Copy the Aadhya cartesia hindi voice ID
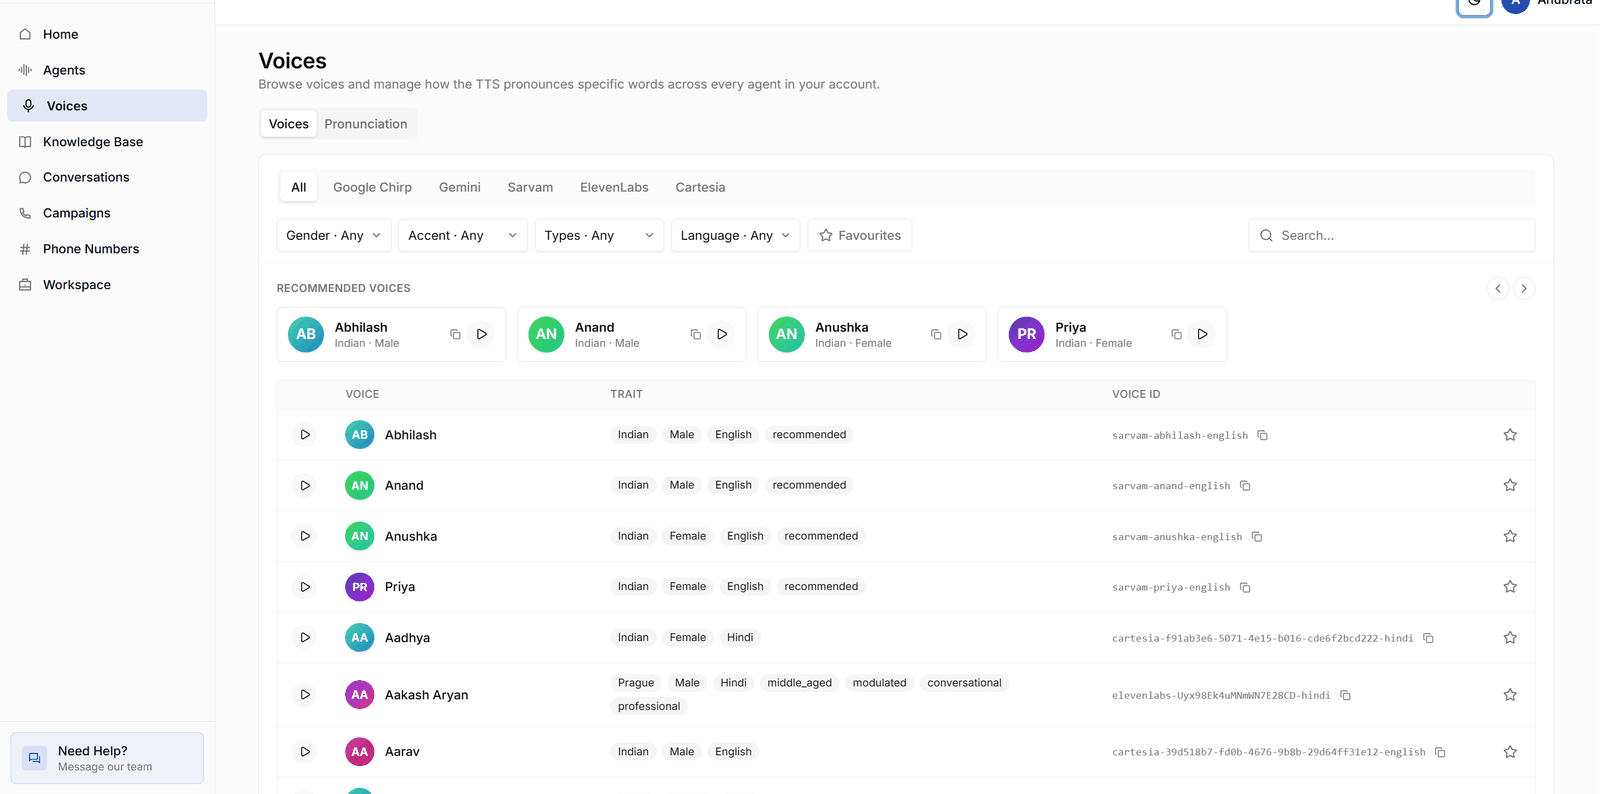This screenshot has height=794, width=1600. tap(1428, 638)
